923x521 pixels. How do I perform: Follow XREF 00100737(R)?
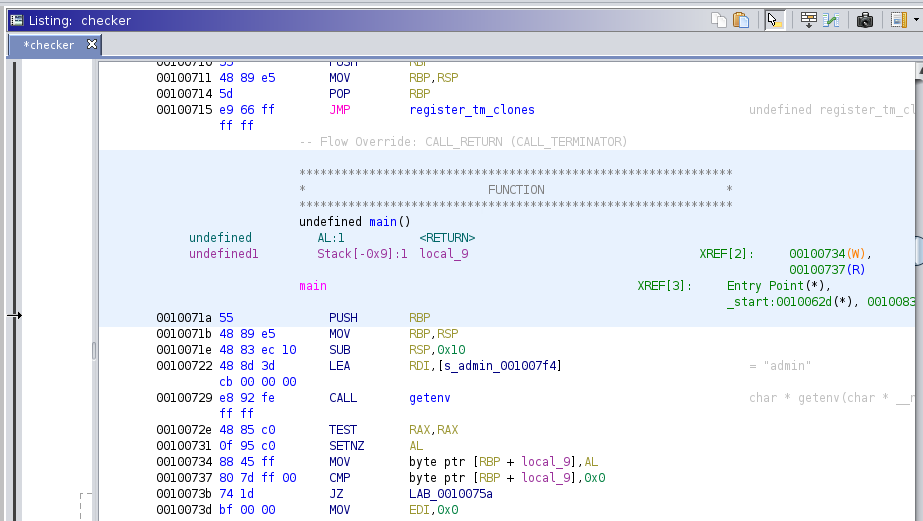826,270
